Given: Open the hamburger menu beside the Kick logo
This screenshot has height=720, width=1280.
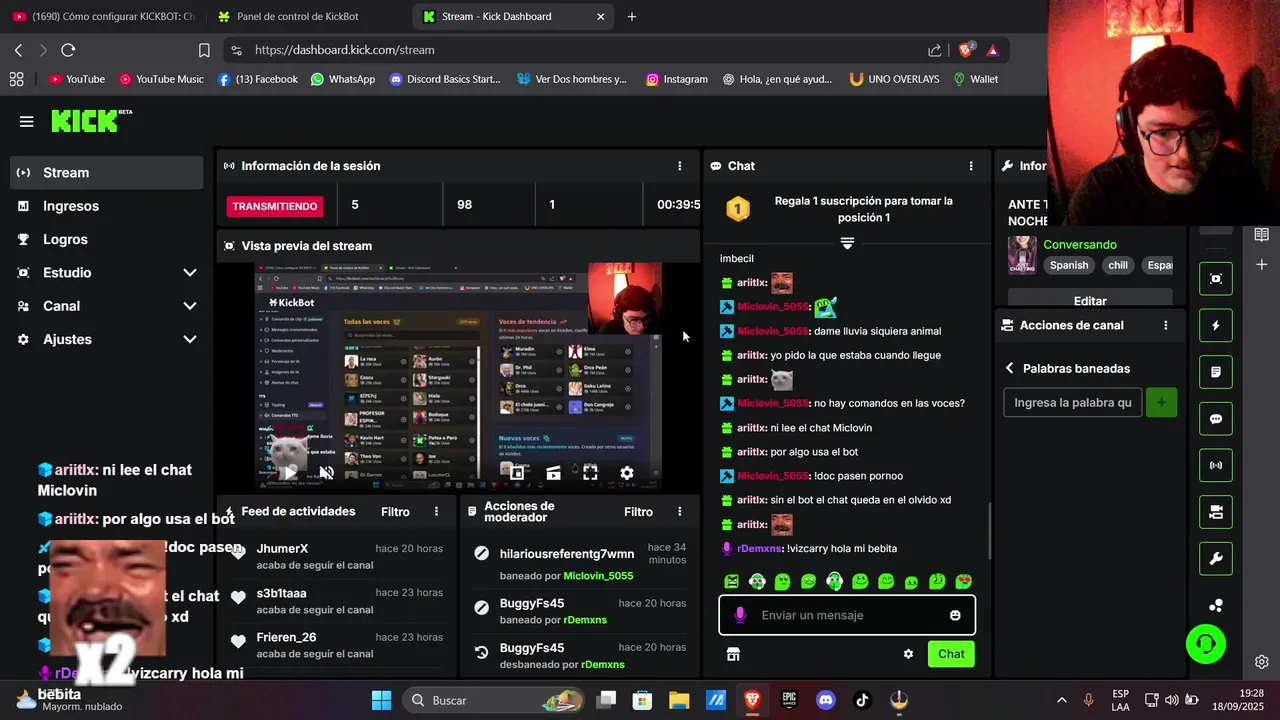Looking at the screenshot, I should click(x=26, y=122).
